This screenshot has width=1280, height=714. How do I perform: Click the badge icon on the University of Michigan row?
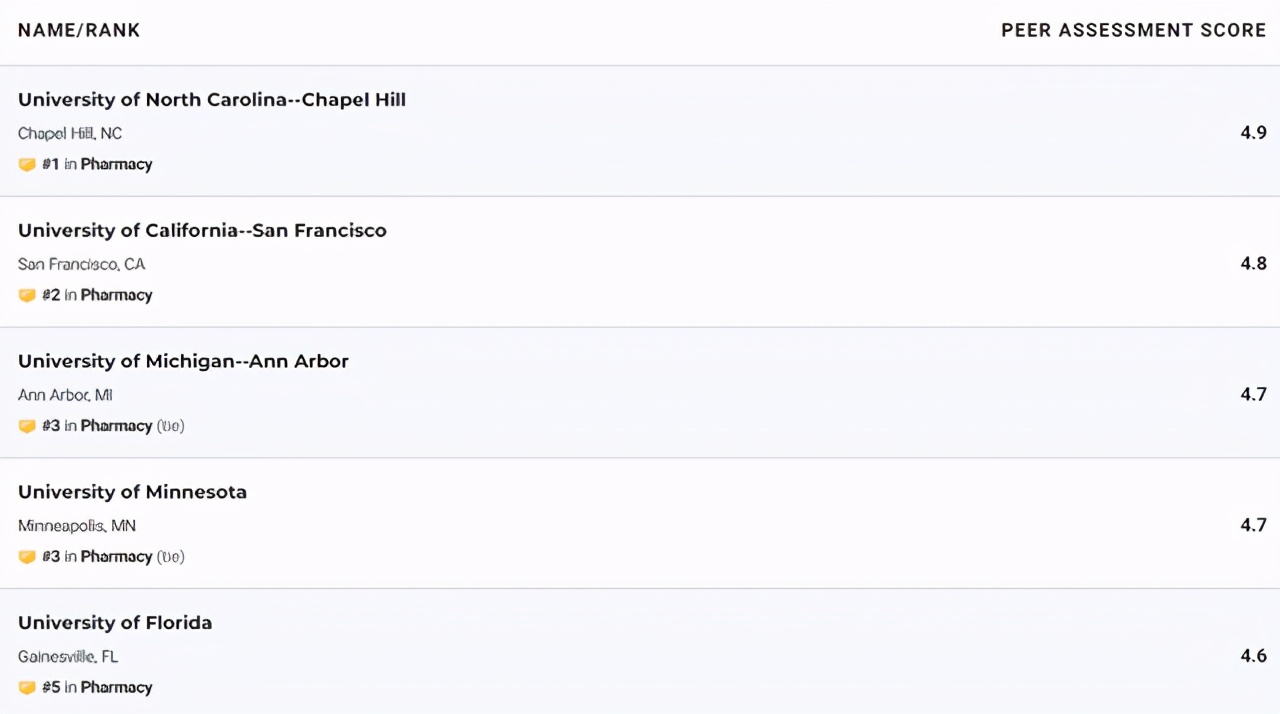(27, 427)
